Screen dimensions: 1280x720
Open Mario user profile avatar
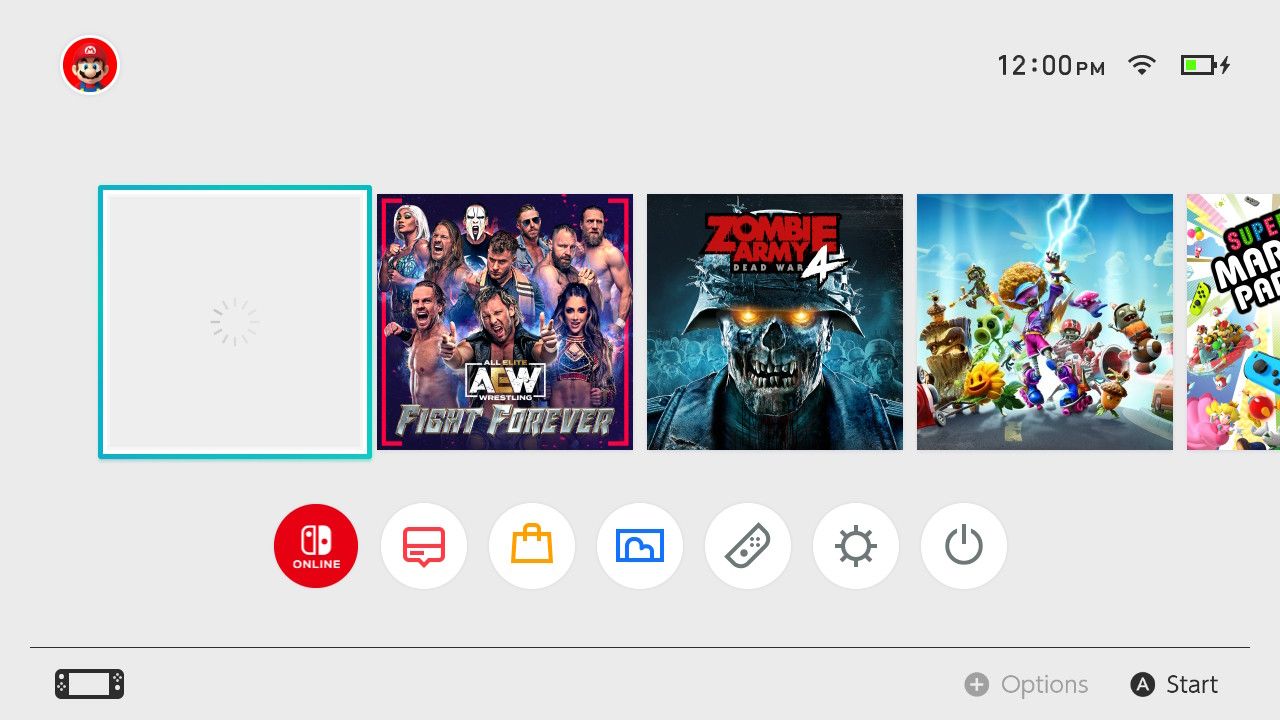[90, 66]
